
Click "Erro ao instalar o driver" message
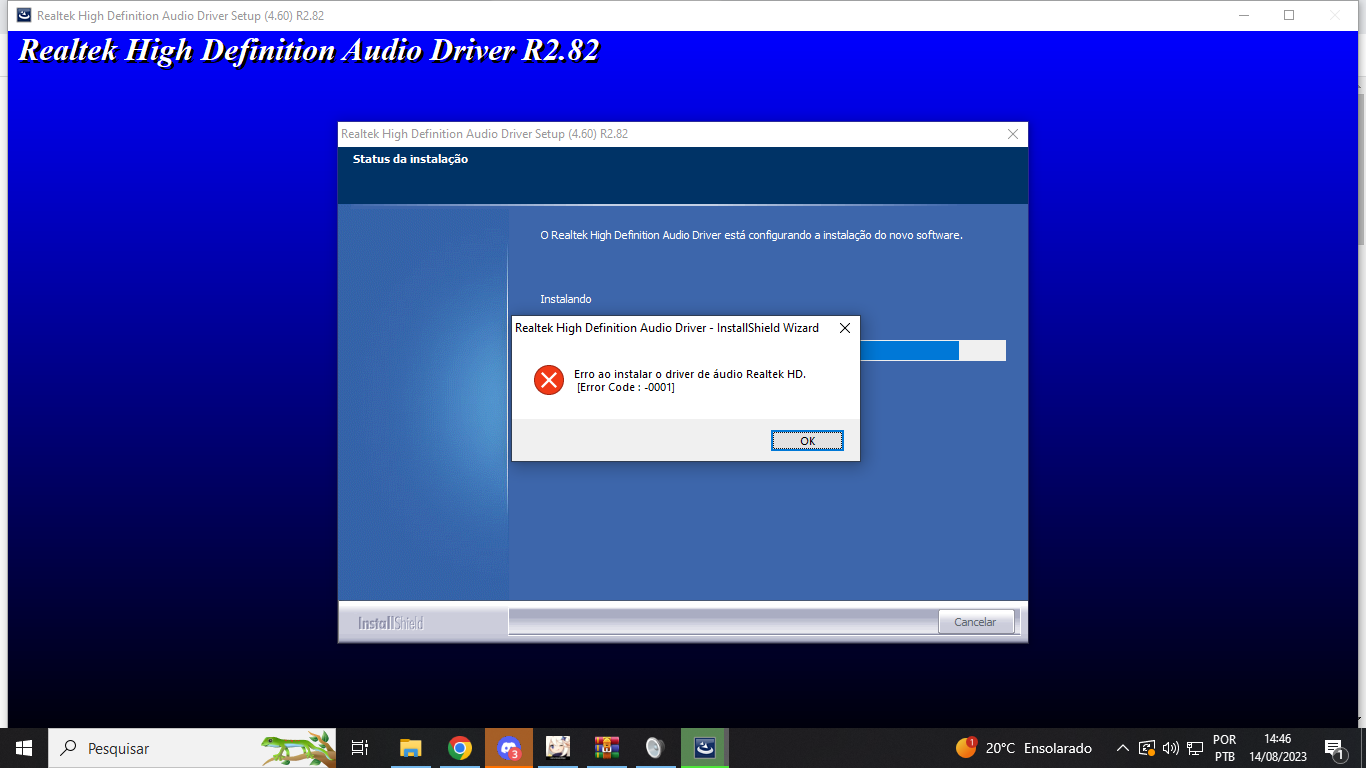(690, 374)
